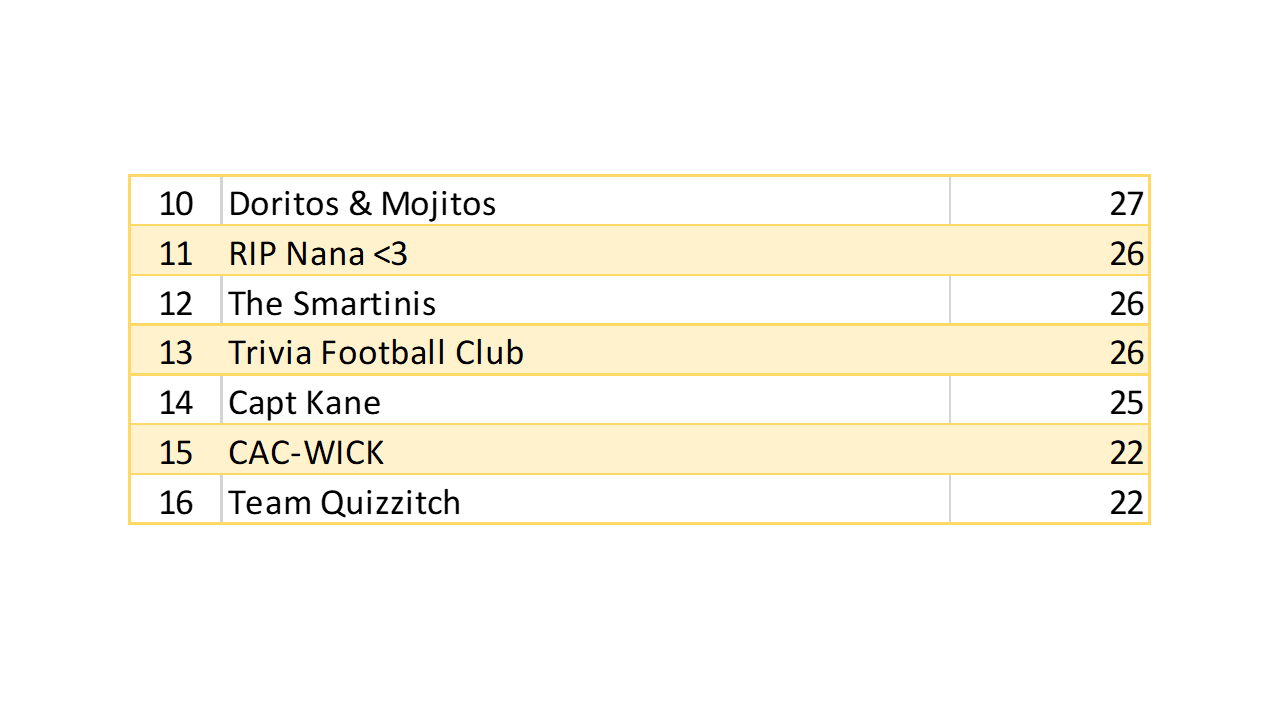This screenshot has height=720, width=1280.
Task: Select Team Quizzitch's score of 22
Action: click(1126, 502)
